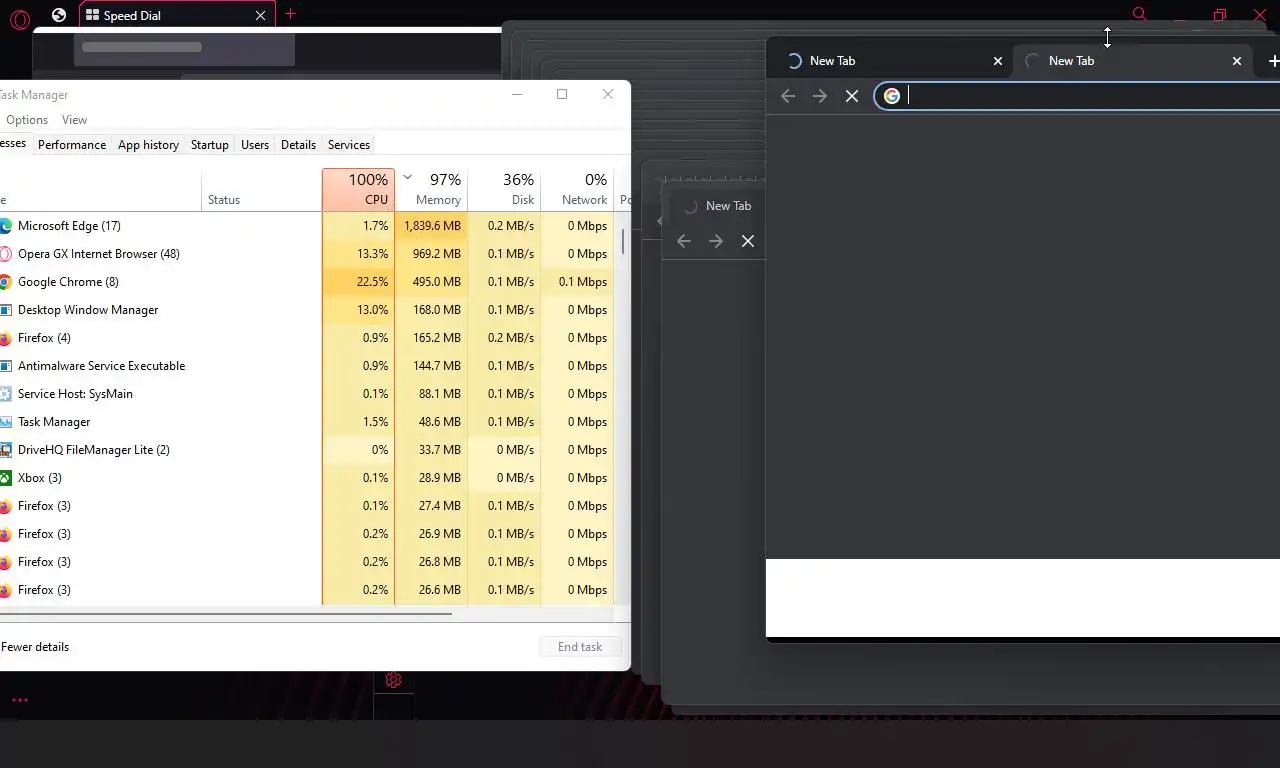Click the Opera GX Internet Browser process icon

pos(5,254)
